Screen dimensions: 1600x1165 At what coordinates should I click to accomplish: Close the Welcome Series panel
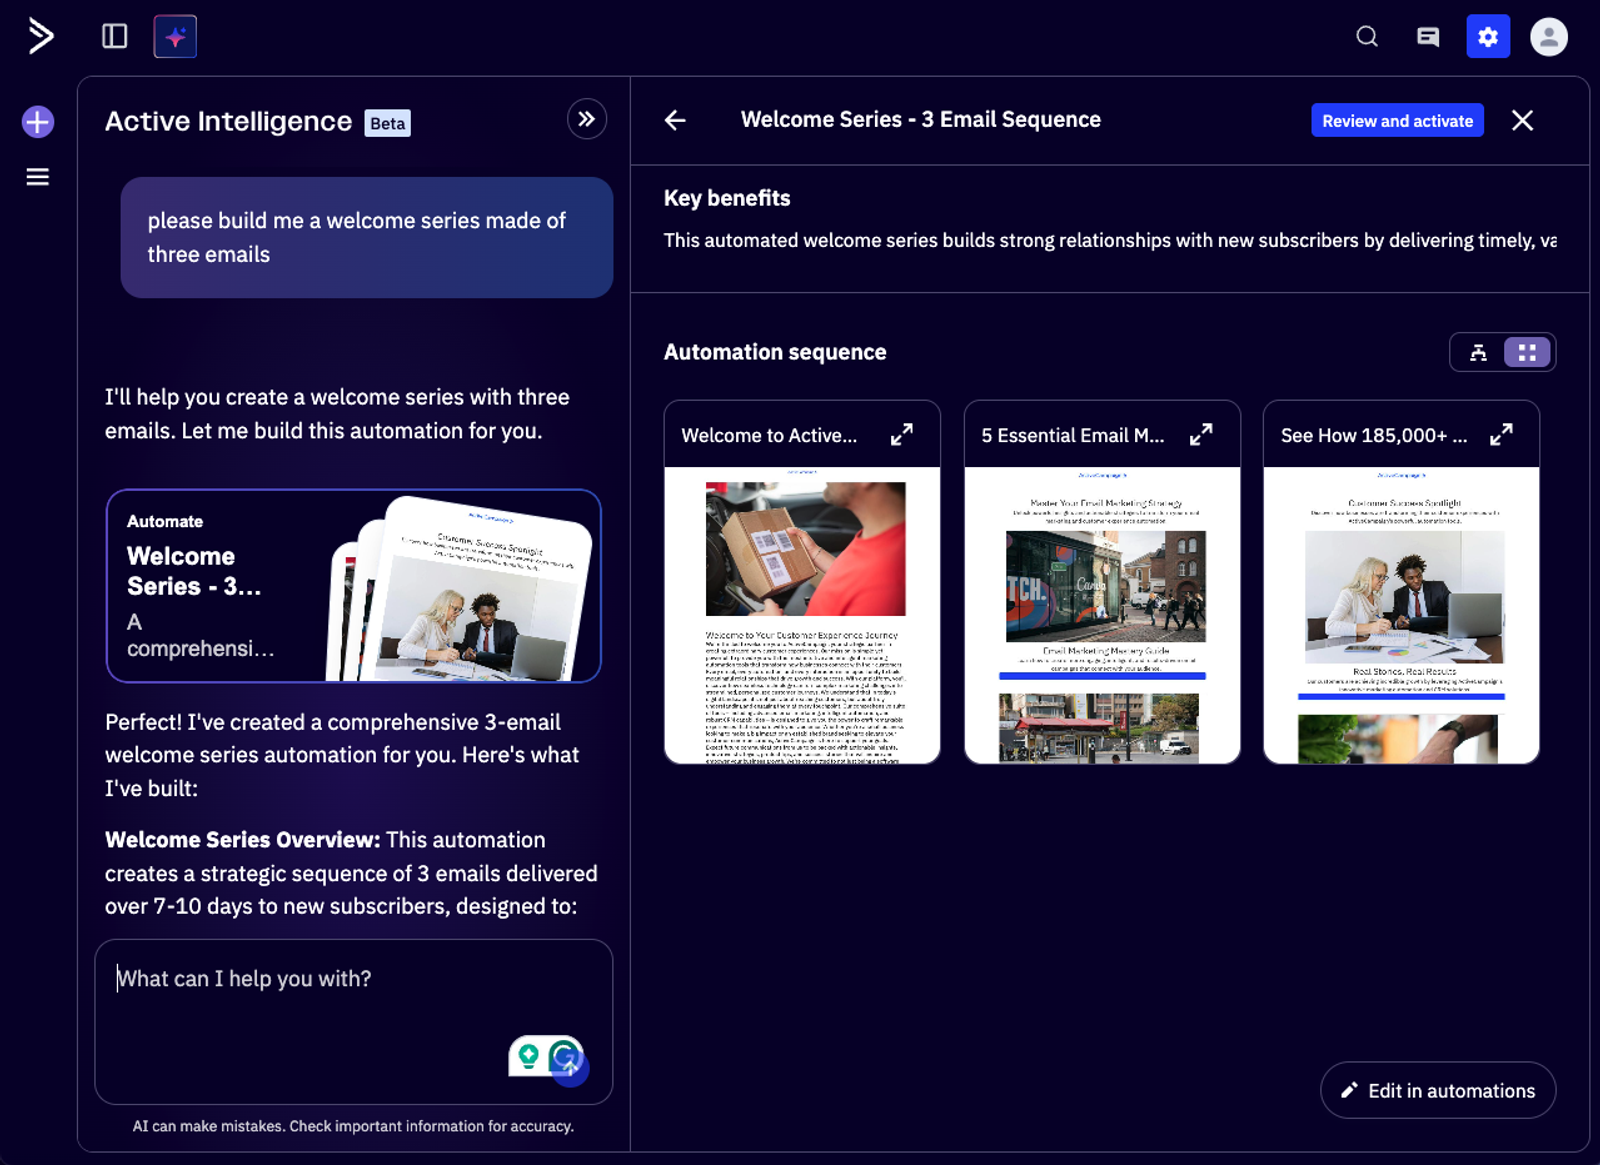(1522, 121)
